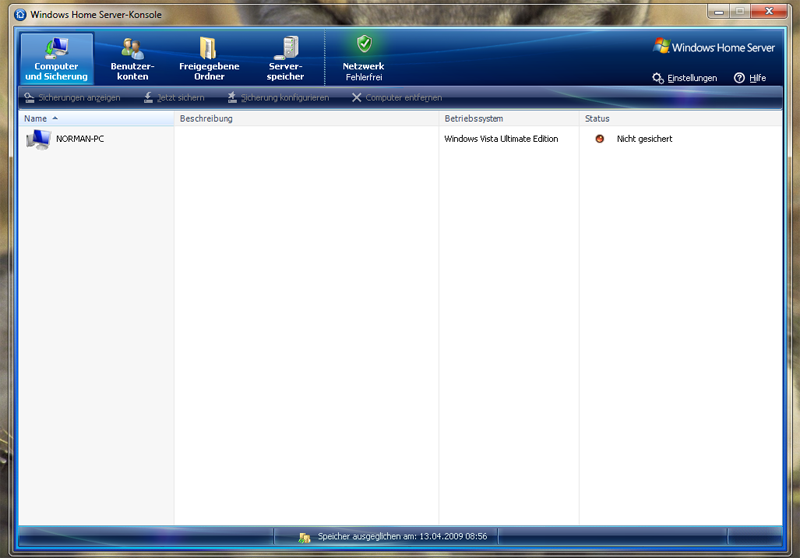The image size is (800, 558).
Task: Choose Sicherung konfigurieren in the toolbar
Action: click(277, 98)
